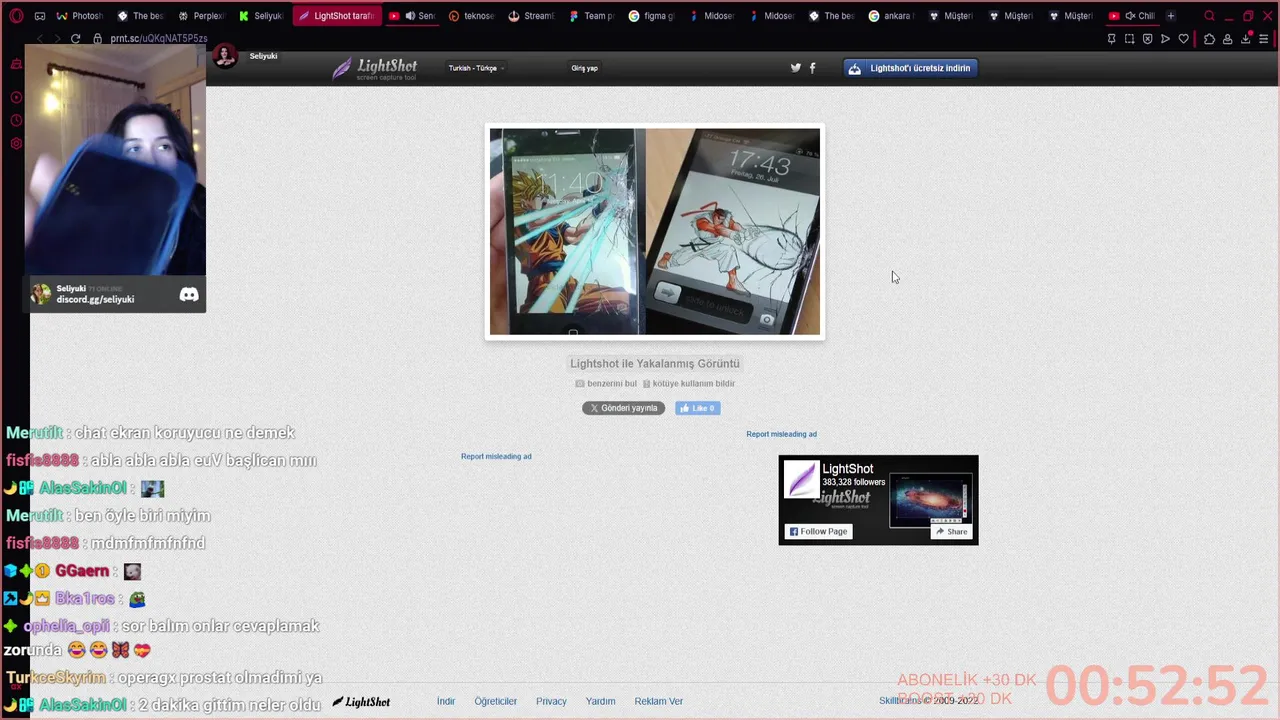The width and height of the screenshot is (1280, 720).
Task: Unmute the Chill YouTube tab speaker icon
Action: point(1129,16)
